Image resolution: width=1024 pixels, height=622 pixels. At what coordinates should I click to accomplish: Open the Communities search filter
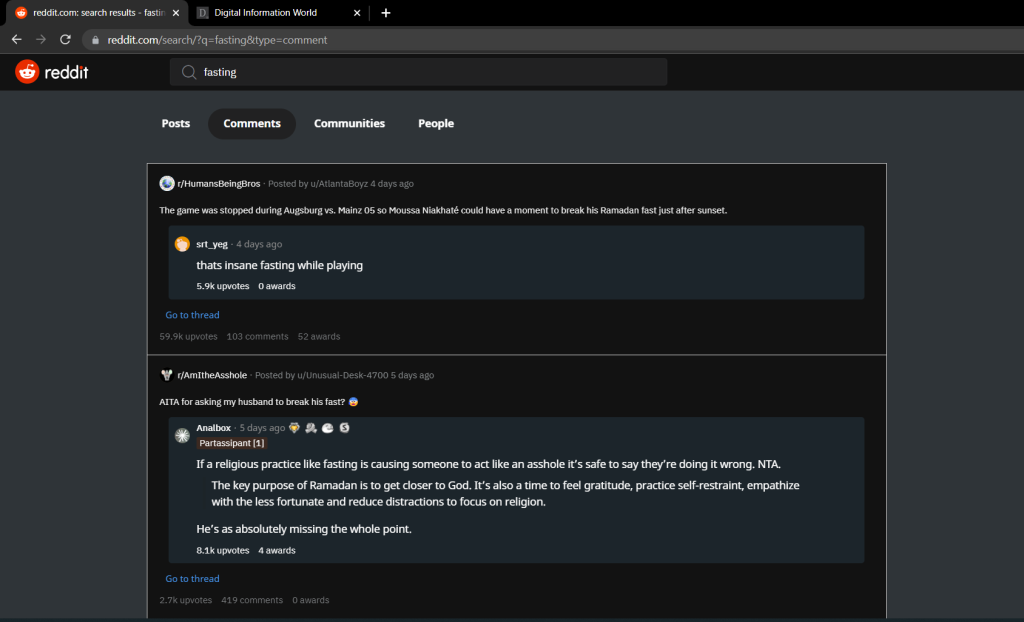point(349,123)
